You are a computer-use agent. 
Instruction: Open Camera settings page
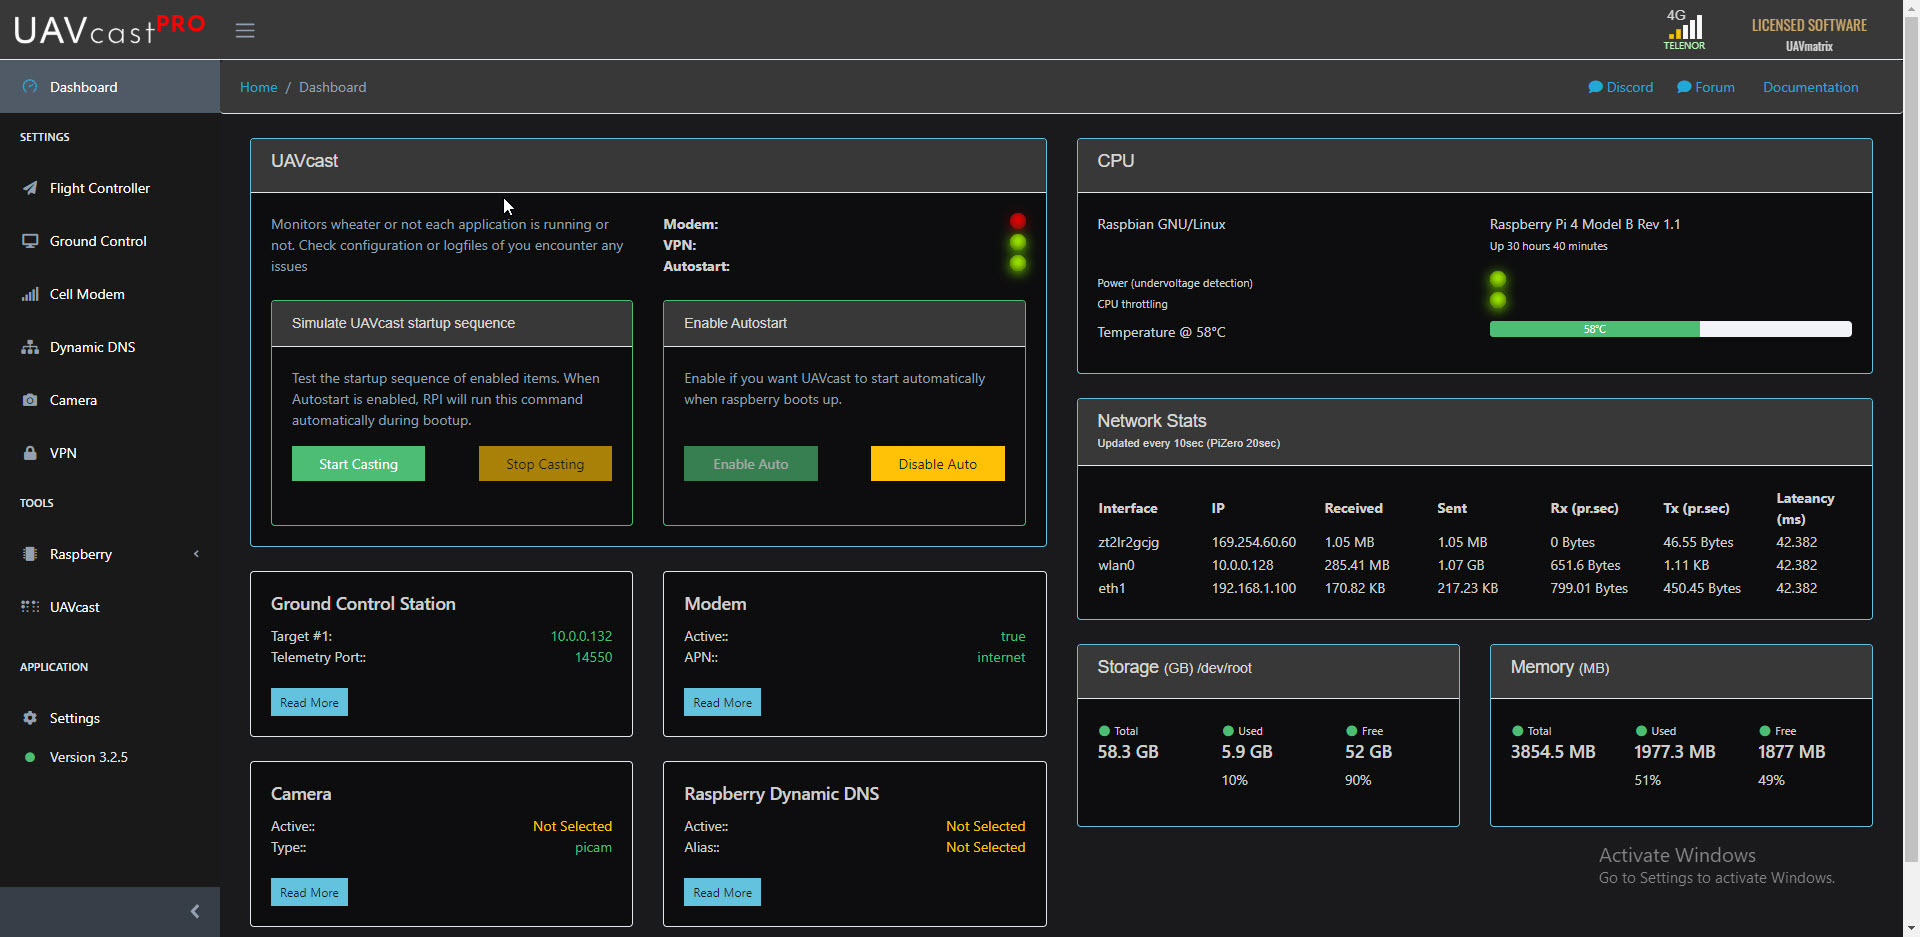pyautogui.click(x=110, y=400)
